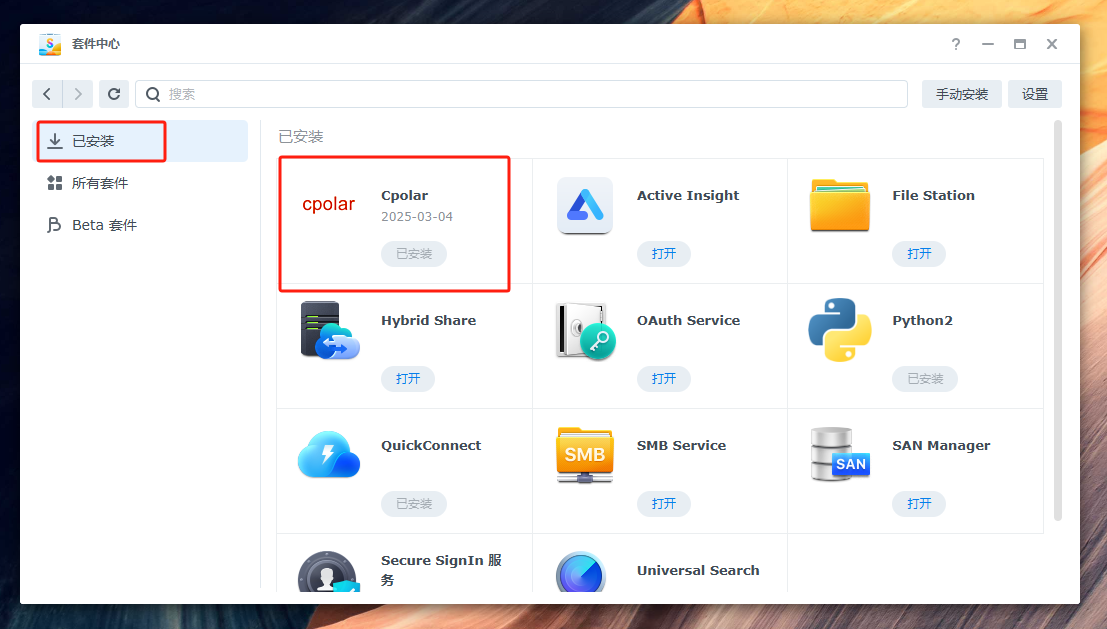Click the Active Insight package name
Image resolution: width=1107 pixels, height=629 pixels.
[688, 196]
